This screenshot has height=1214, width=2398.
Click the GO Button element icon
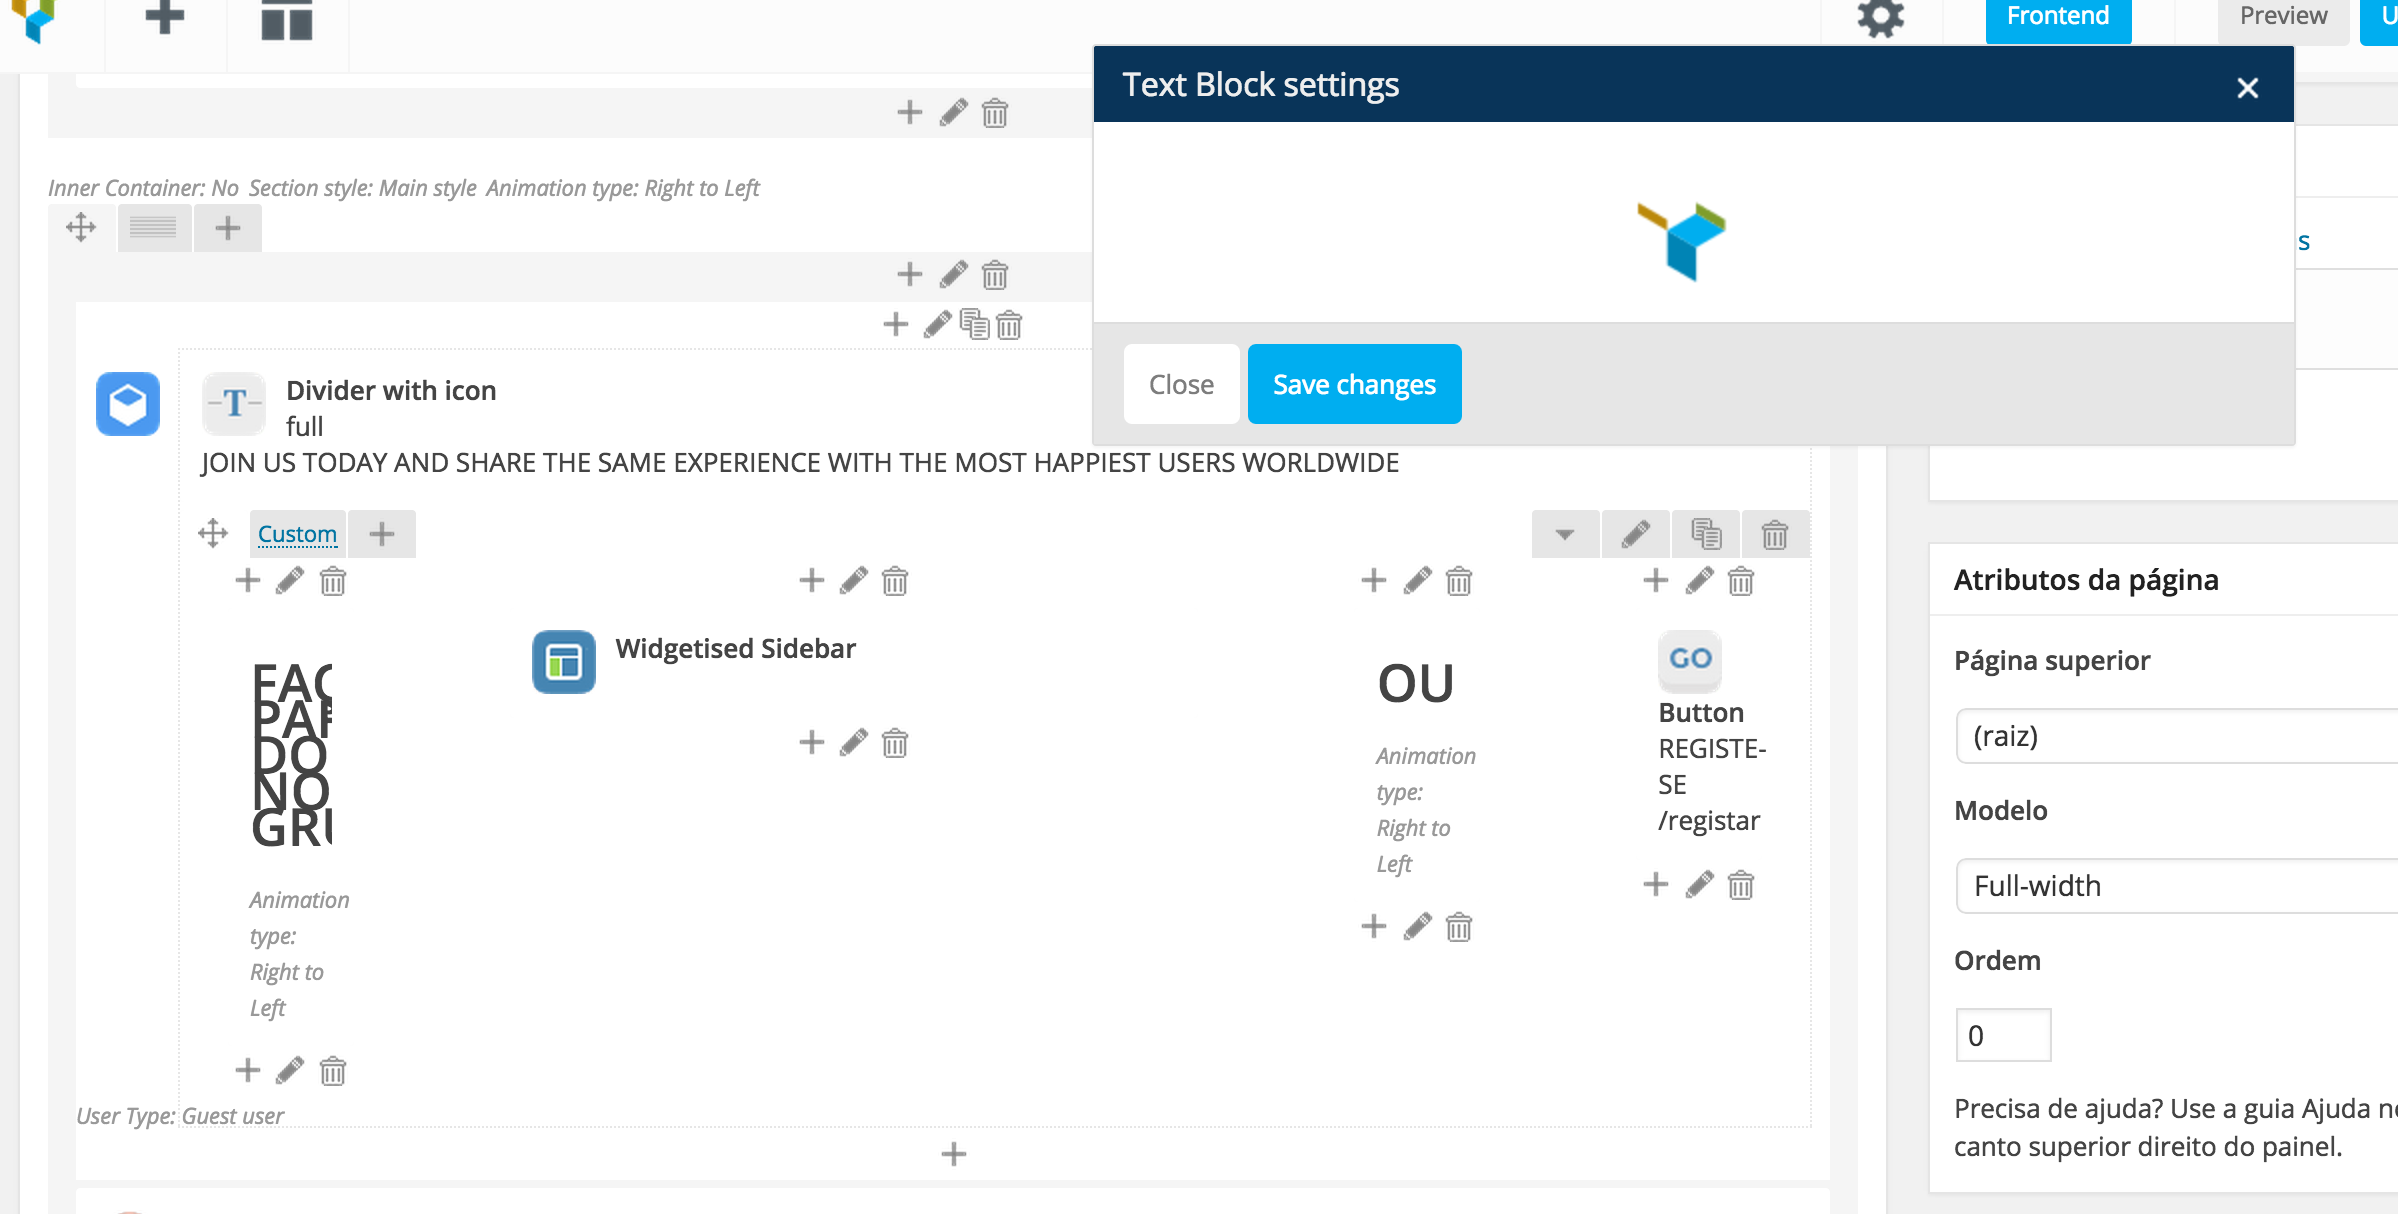tap(1690, 660)
